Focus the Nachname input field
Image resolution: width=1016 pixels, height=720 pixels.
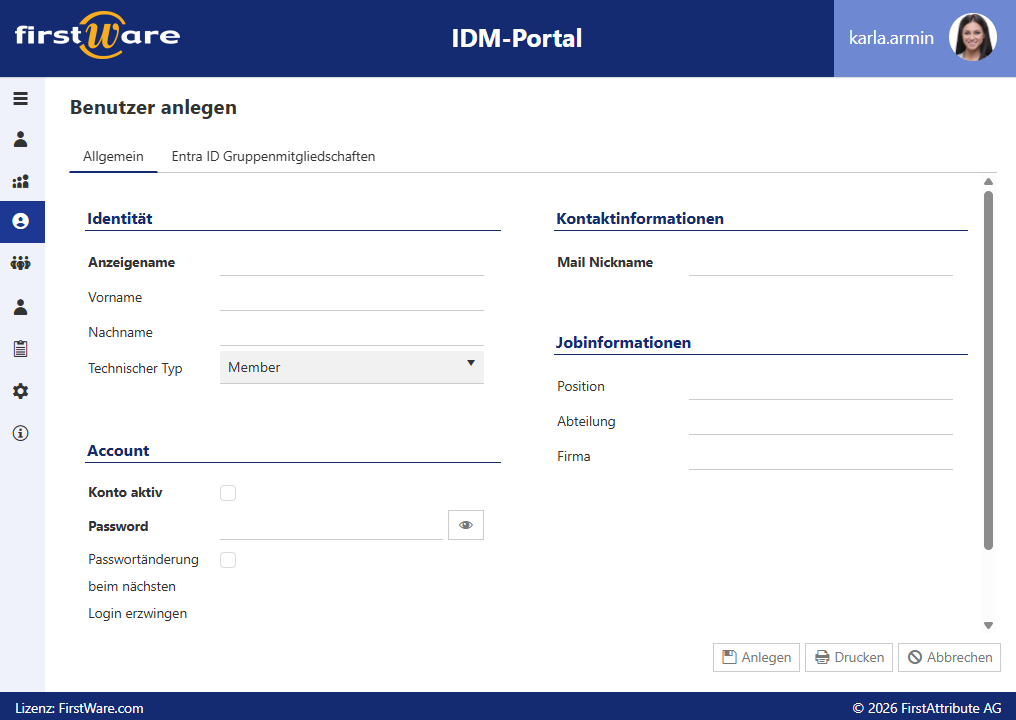pos(352,333)
